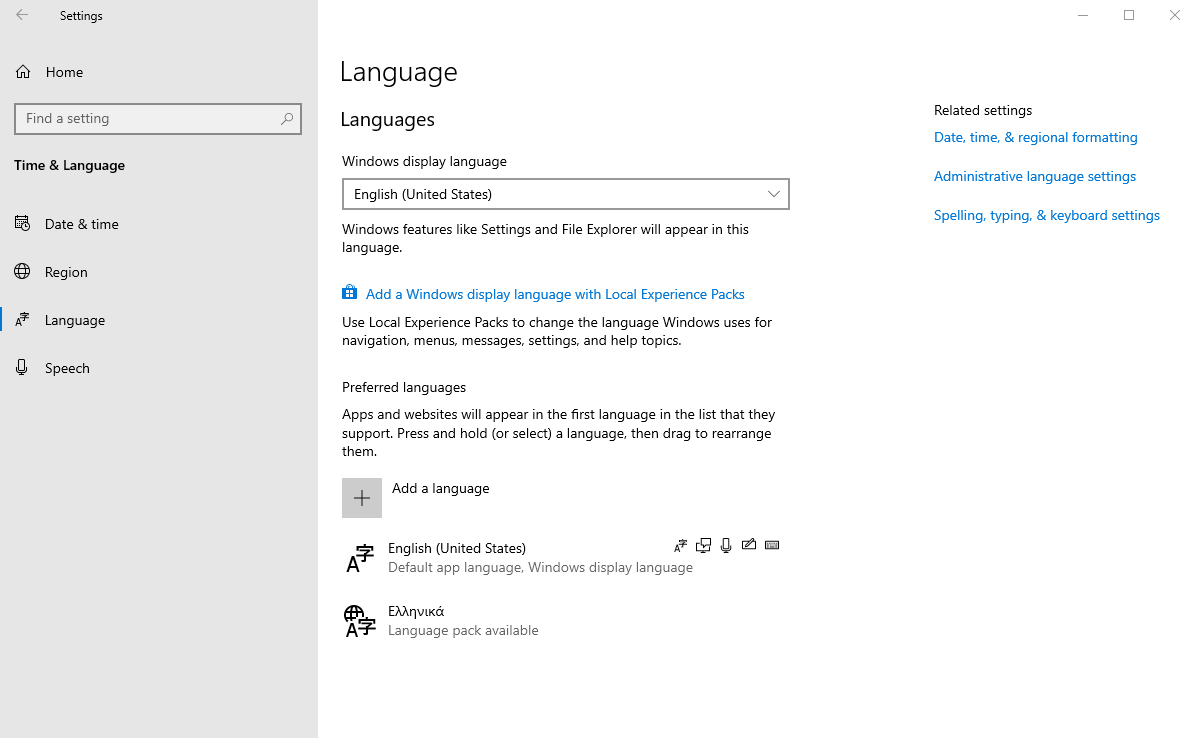
Task: Open Add a Windows display language link
Action: coord(555,294)
